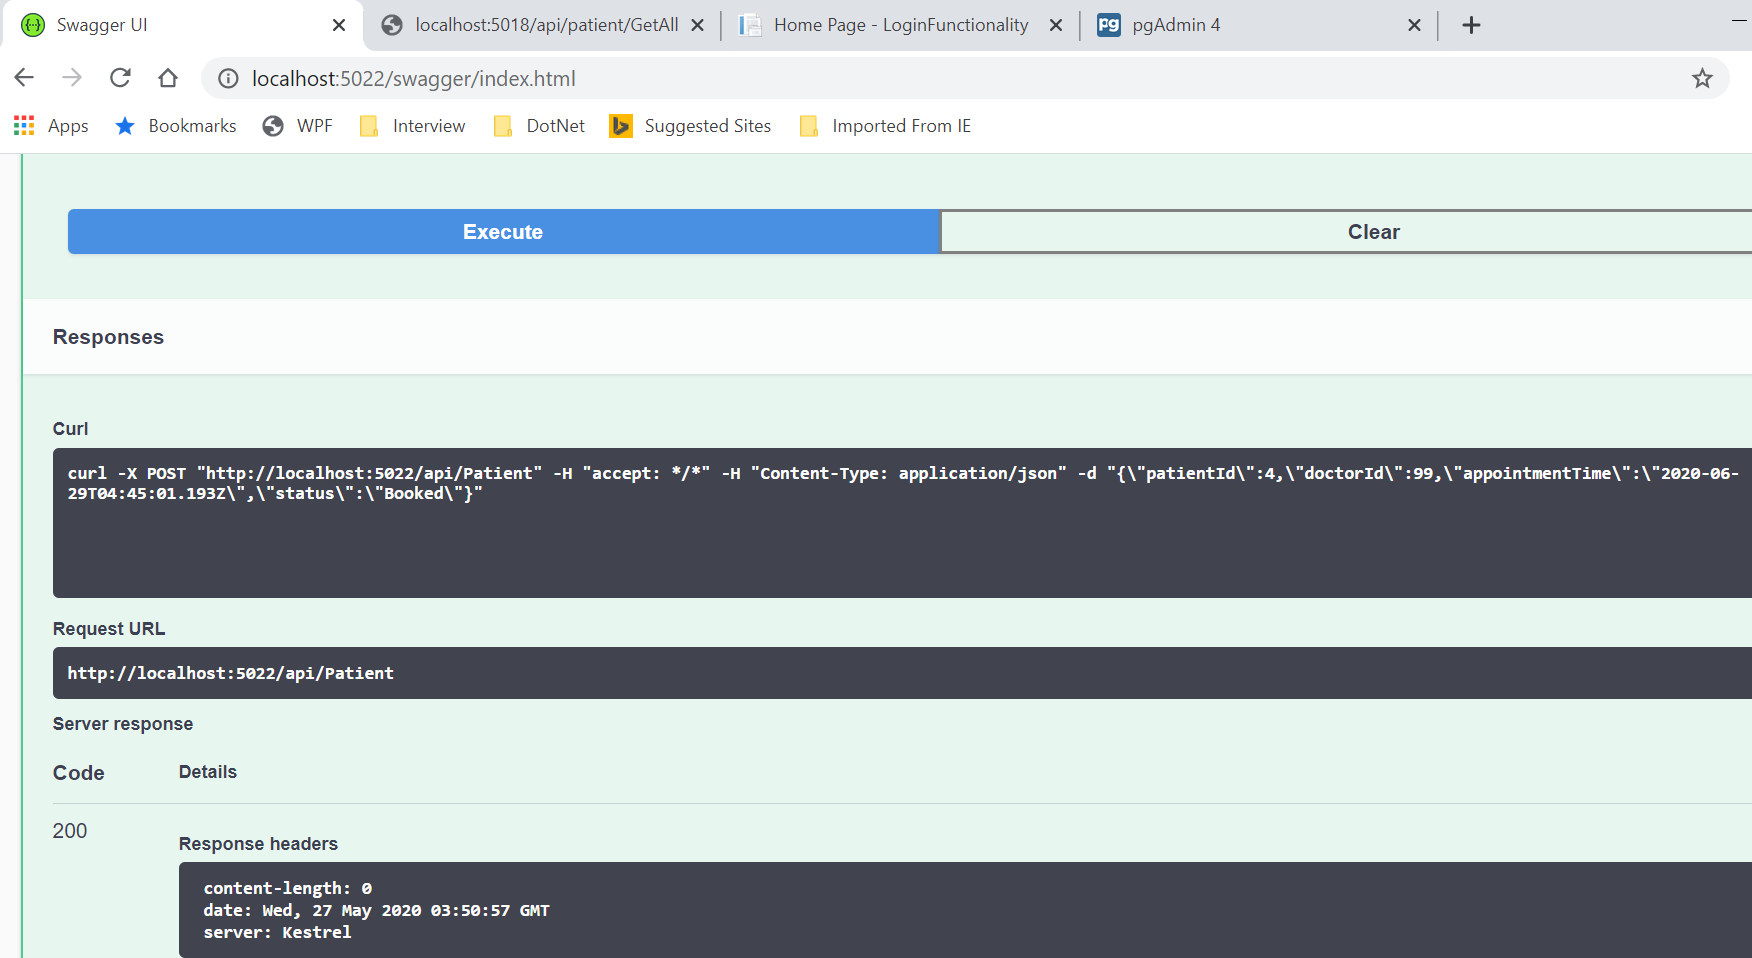
Task: Open the Imported From IE folder
Action: tap(886, 126)
